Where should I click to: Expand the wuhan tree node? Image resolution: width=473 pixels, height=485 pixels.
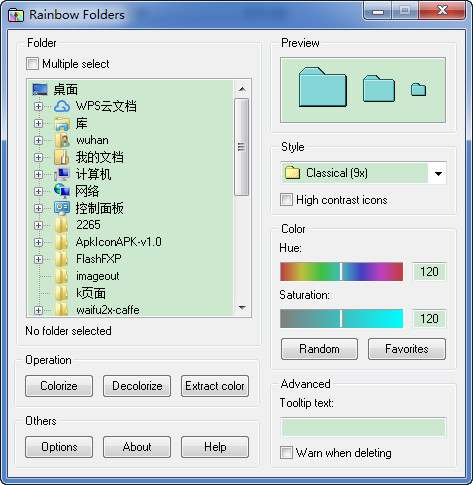tap(38, 140)
